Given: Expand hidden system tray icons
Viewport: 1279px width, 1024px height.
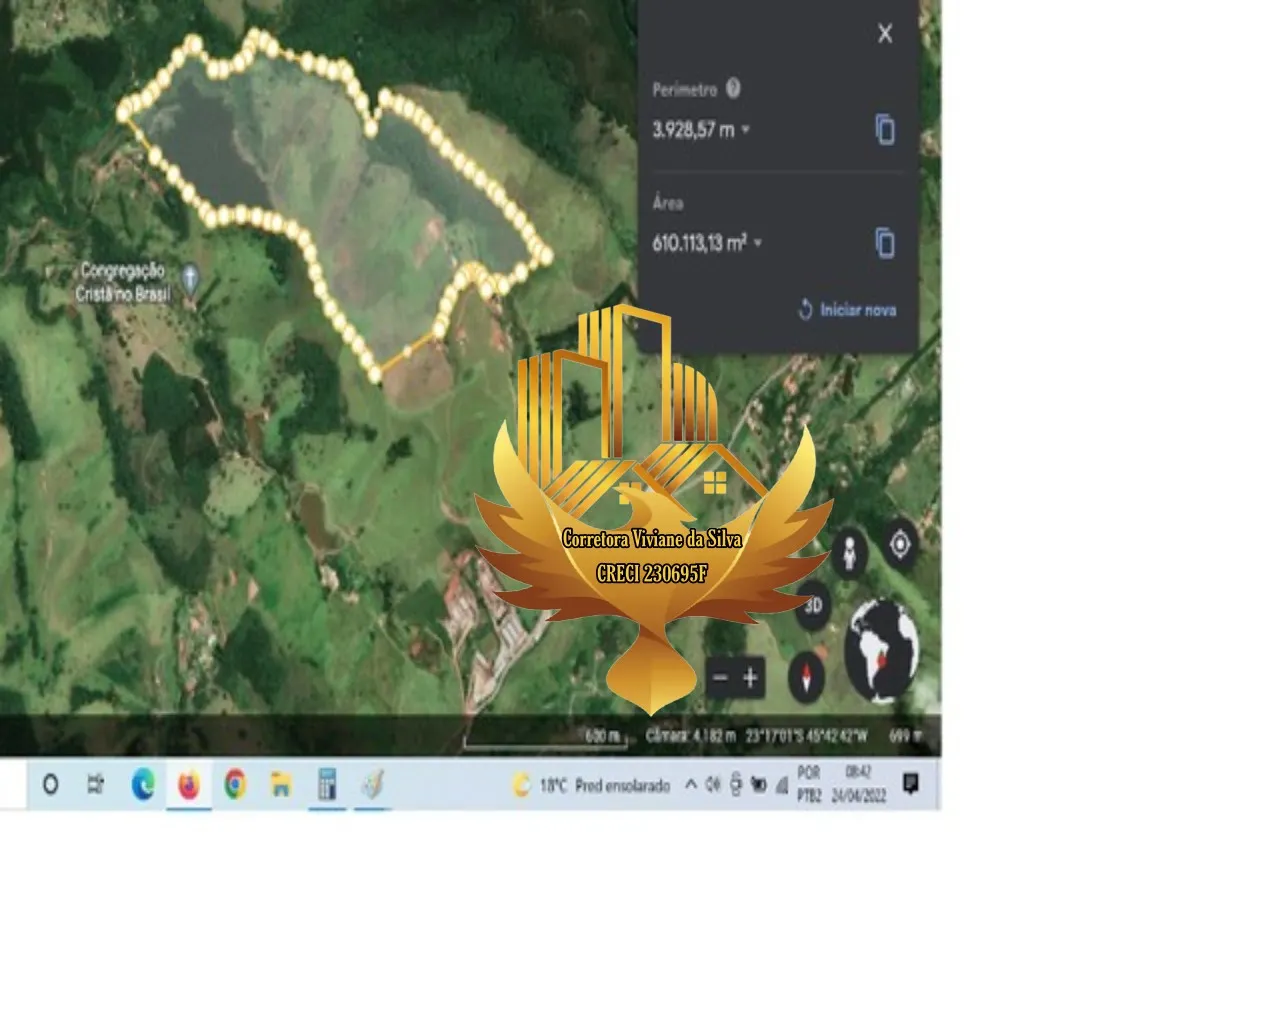Looking at the screenshot, I should (x=690, y=785).
